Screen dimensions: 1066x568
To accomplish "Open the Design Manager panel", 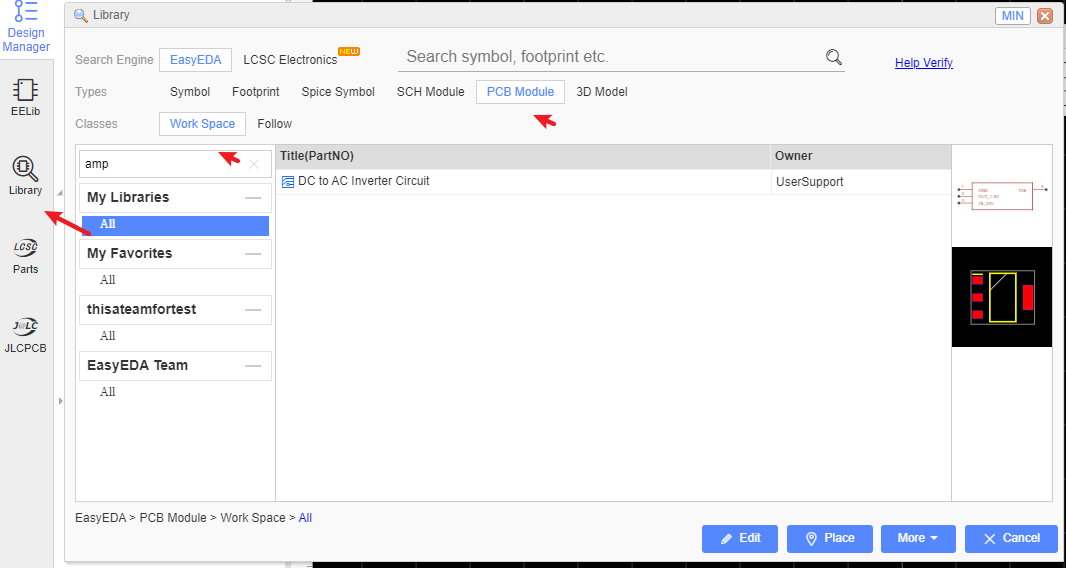I will point(26,27).
